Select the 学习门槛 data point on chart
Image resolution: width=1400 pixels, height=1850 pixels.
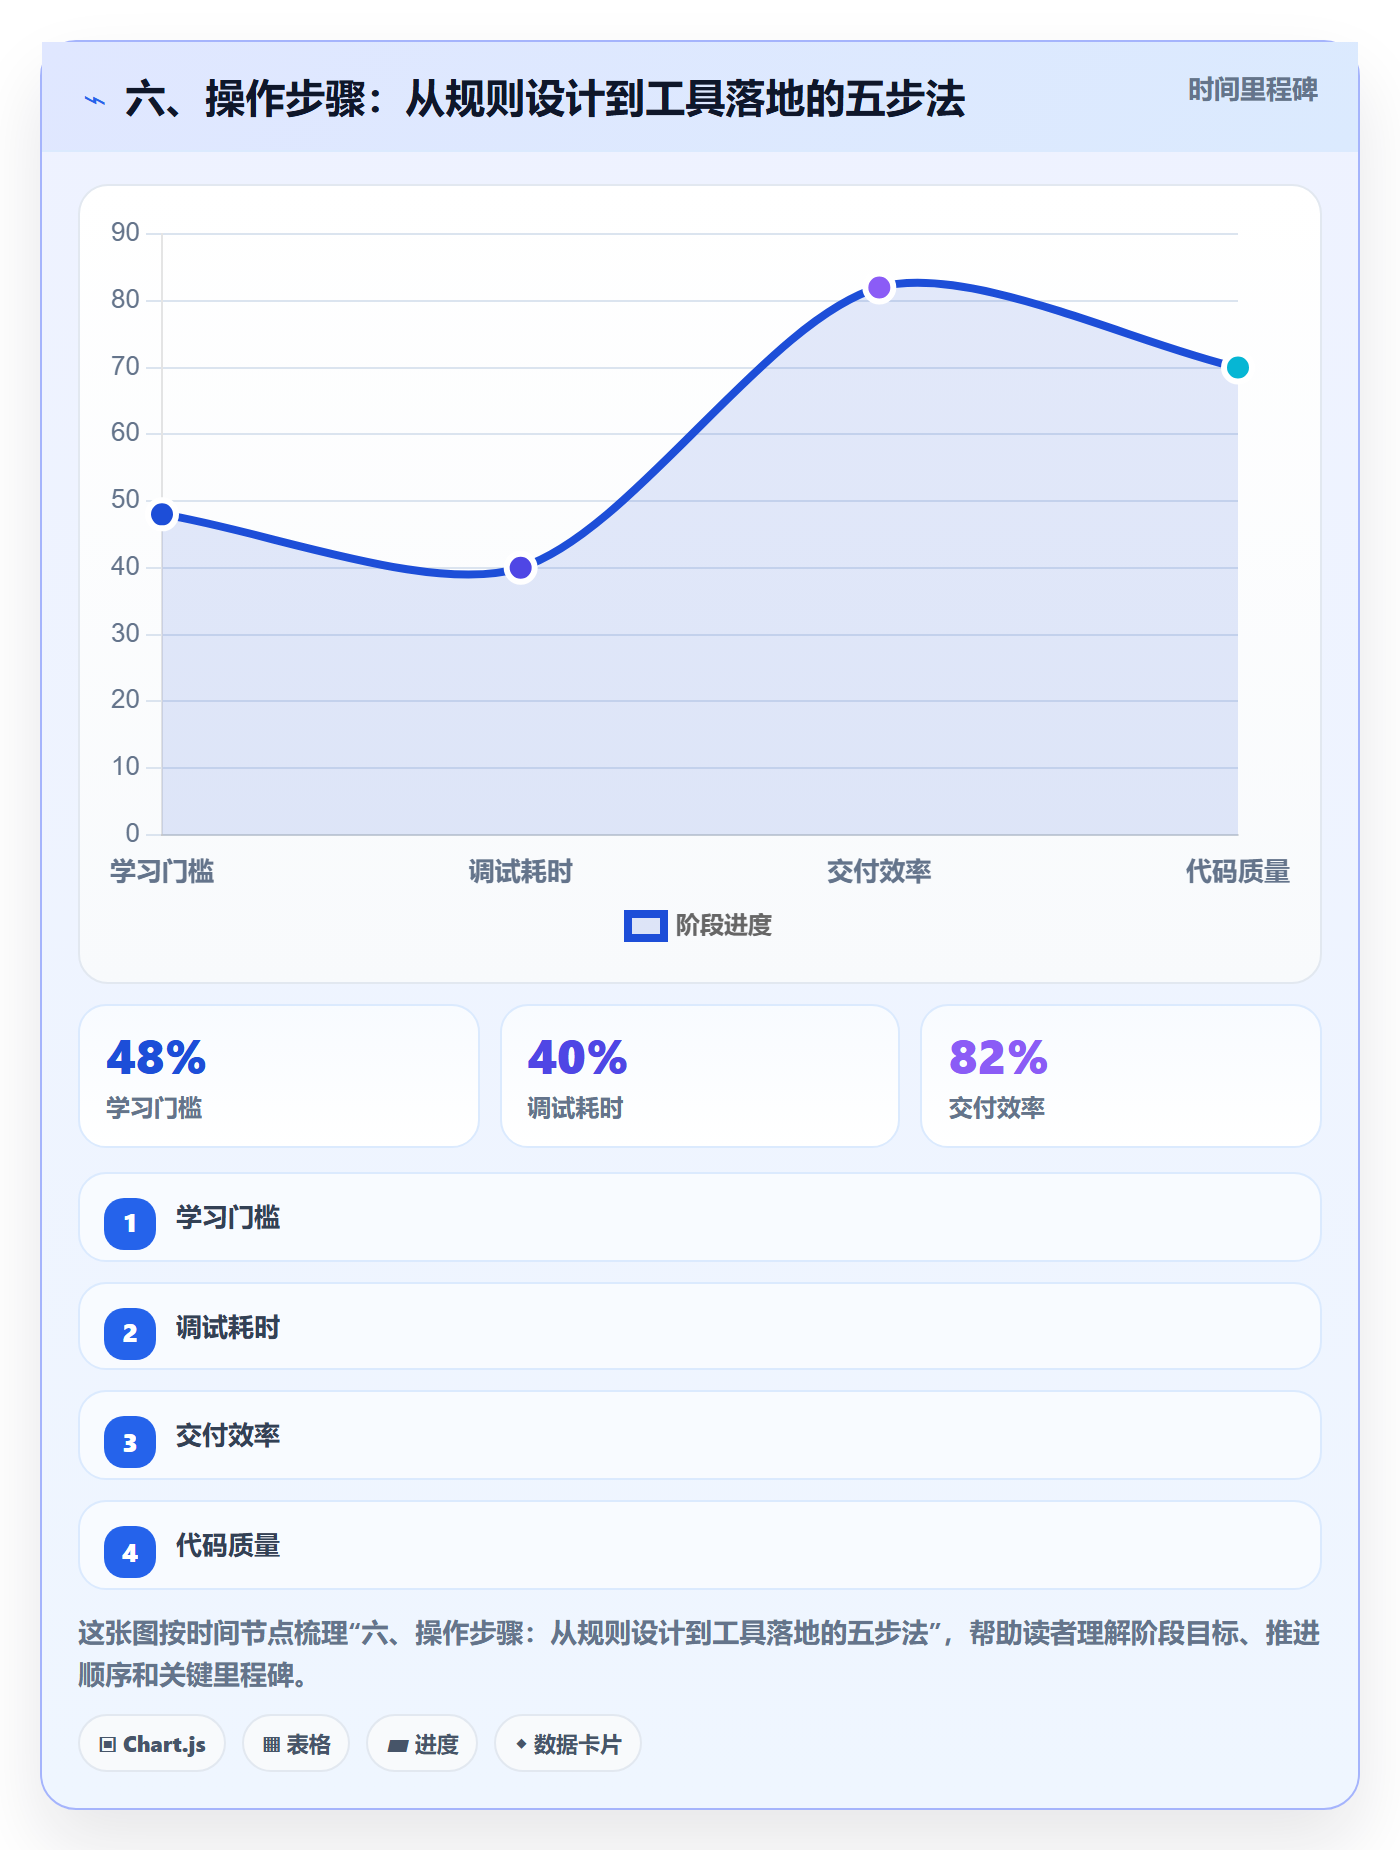(x=162, y=515)
